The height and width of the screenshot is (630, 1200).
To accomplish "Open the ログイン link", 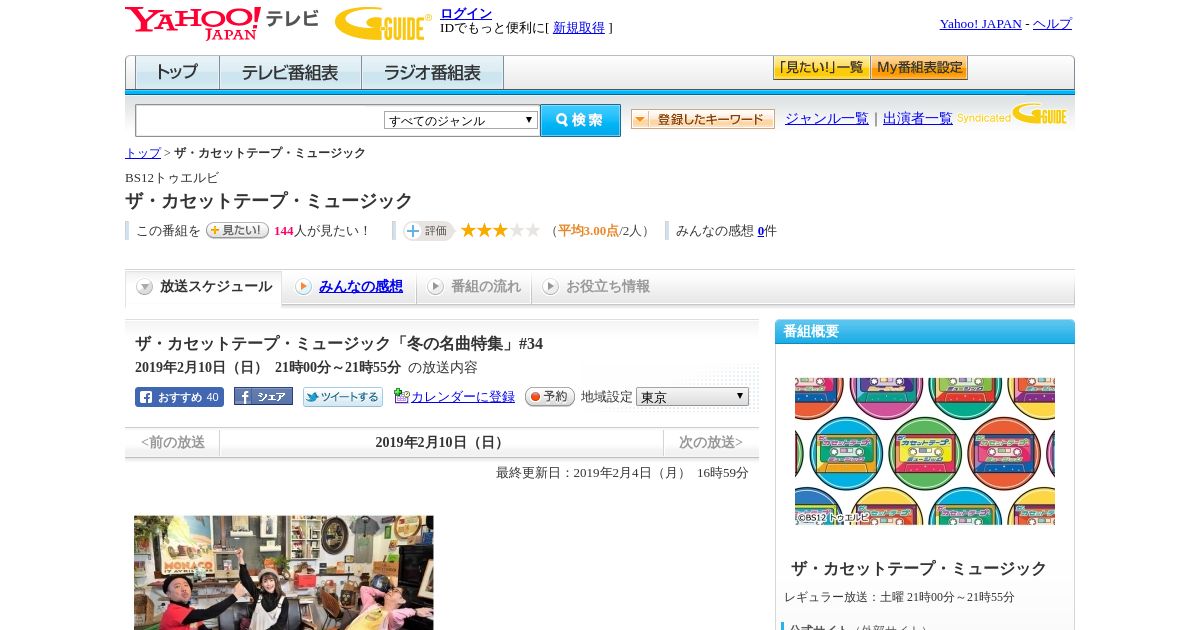I will click(x=466, y=13).
